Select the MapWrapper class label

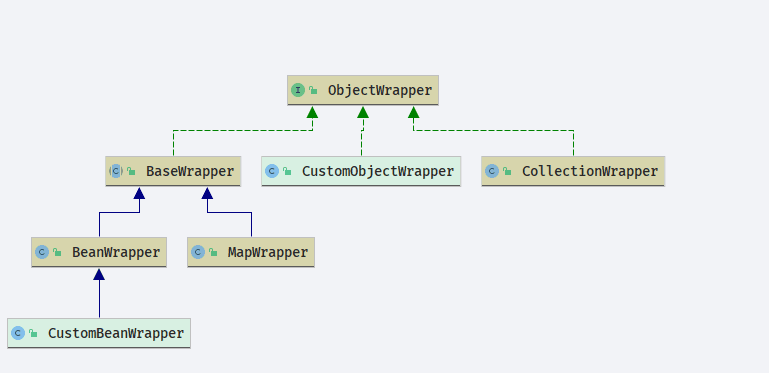click(268, 252)
